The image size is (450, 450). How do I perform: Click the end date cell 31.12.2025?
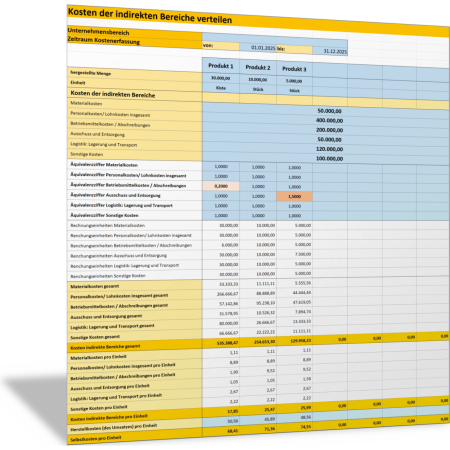[330, 51]
